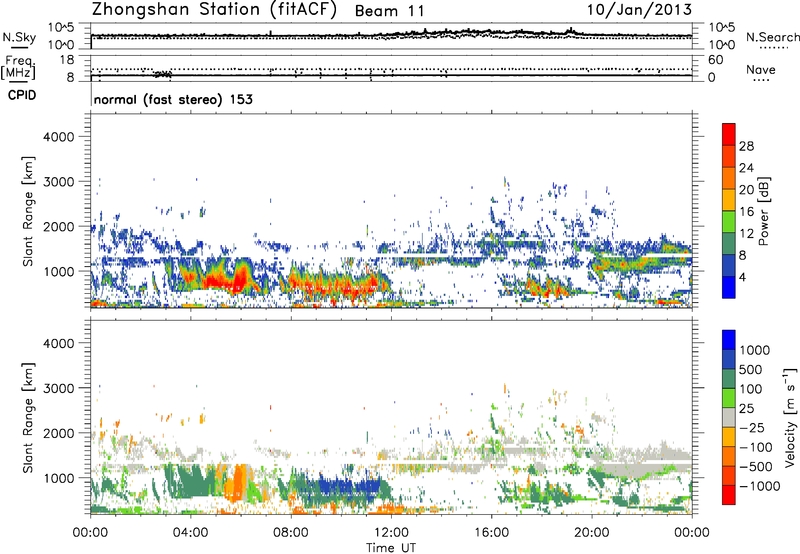Click the right-side Nave axis tick '60'
Screen dimensions: 800x554
point(715,60)
